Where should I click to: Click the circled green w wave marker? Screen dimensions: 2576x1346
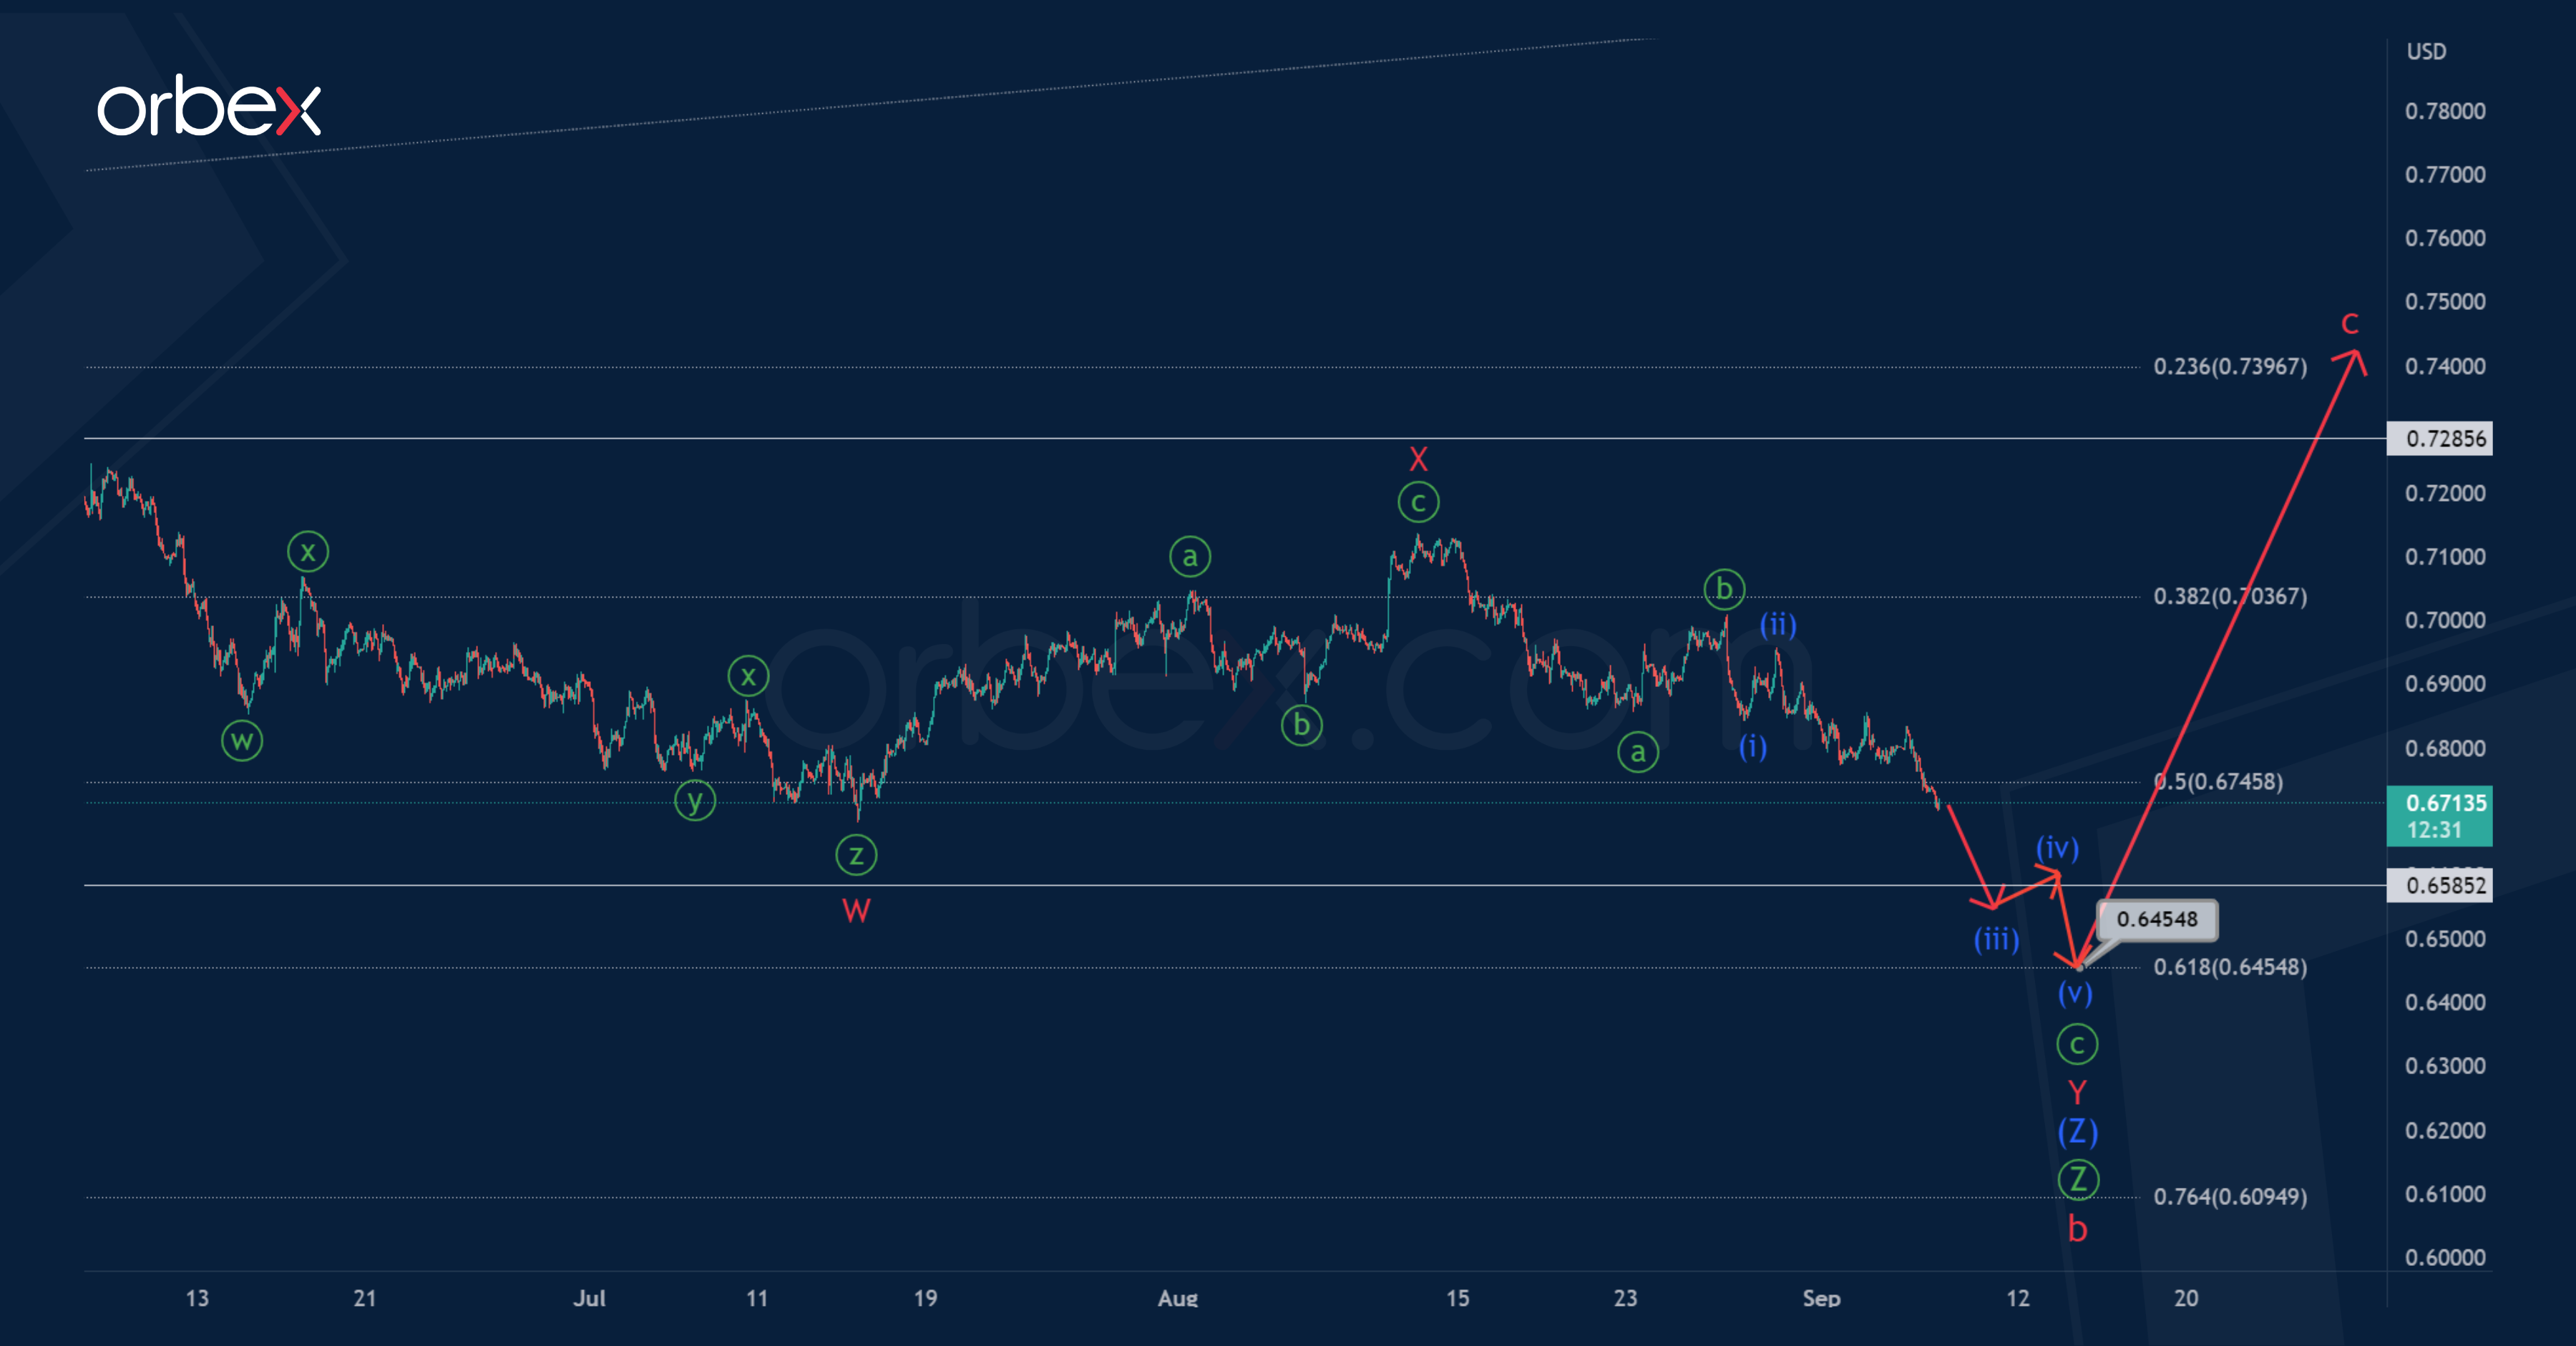(x=242, y=741)
